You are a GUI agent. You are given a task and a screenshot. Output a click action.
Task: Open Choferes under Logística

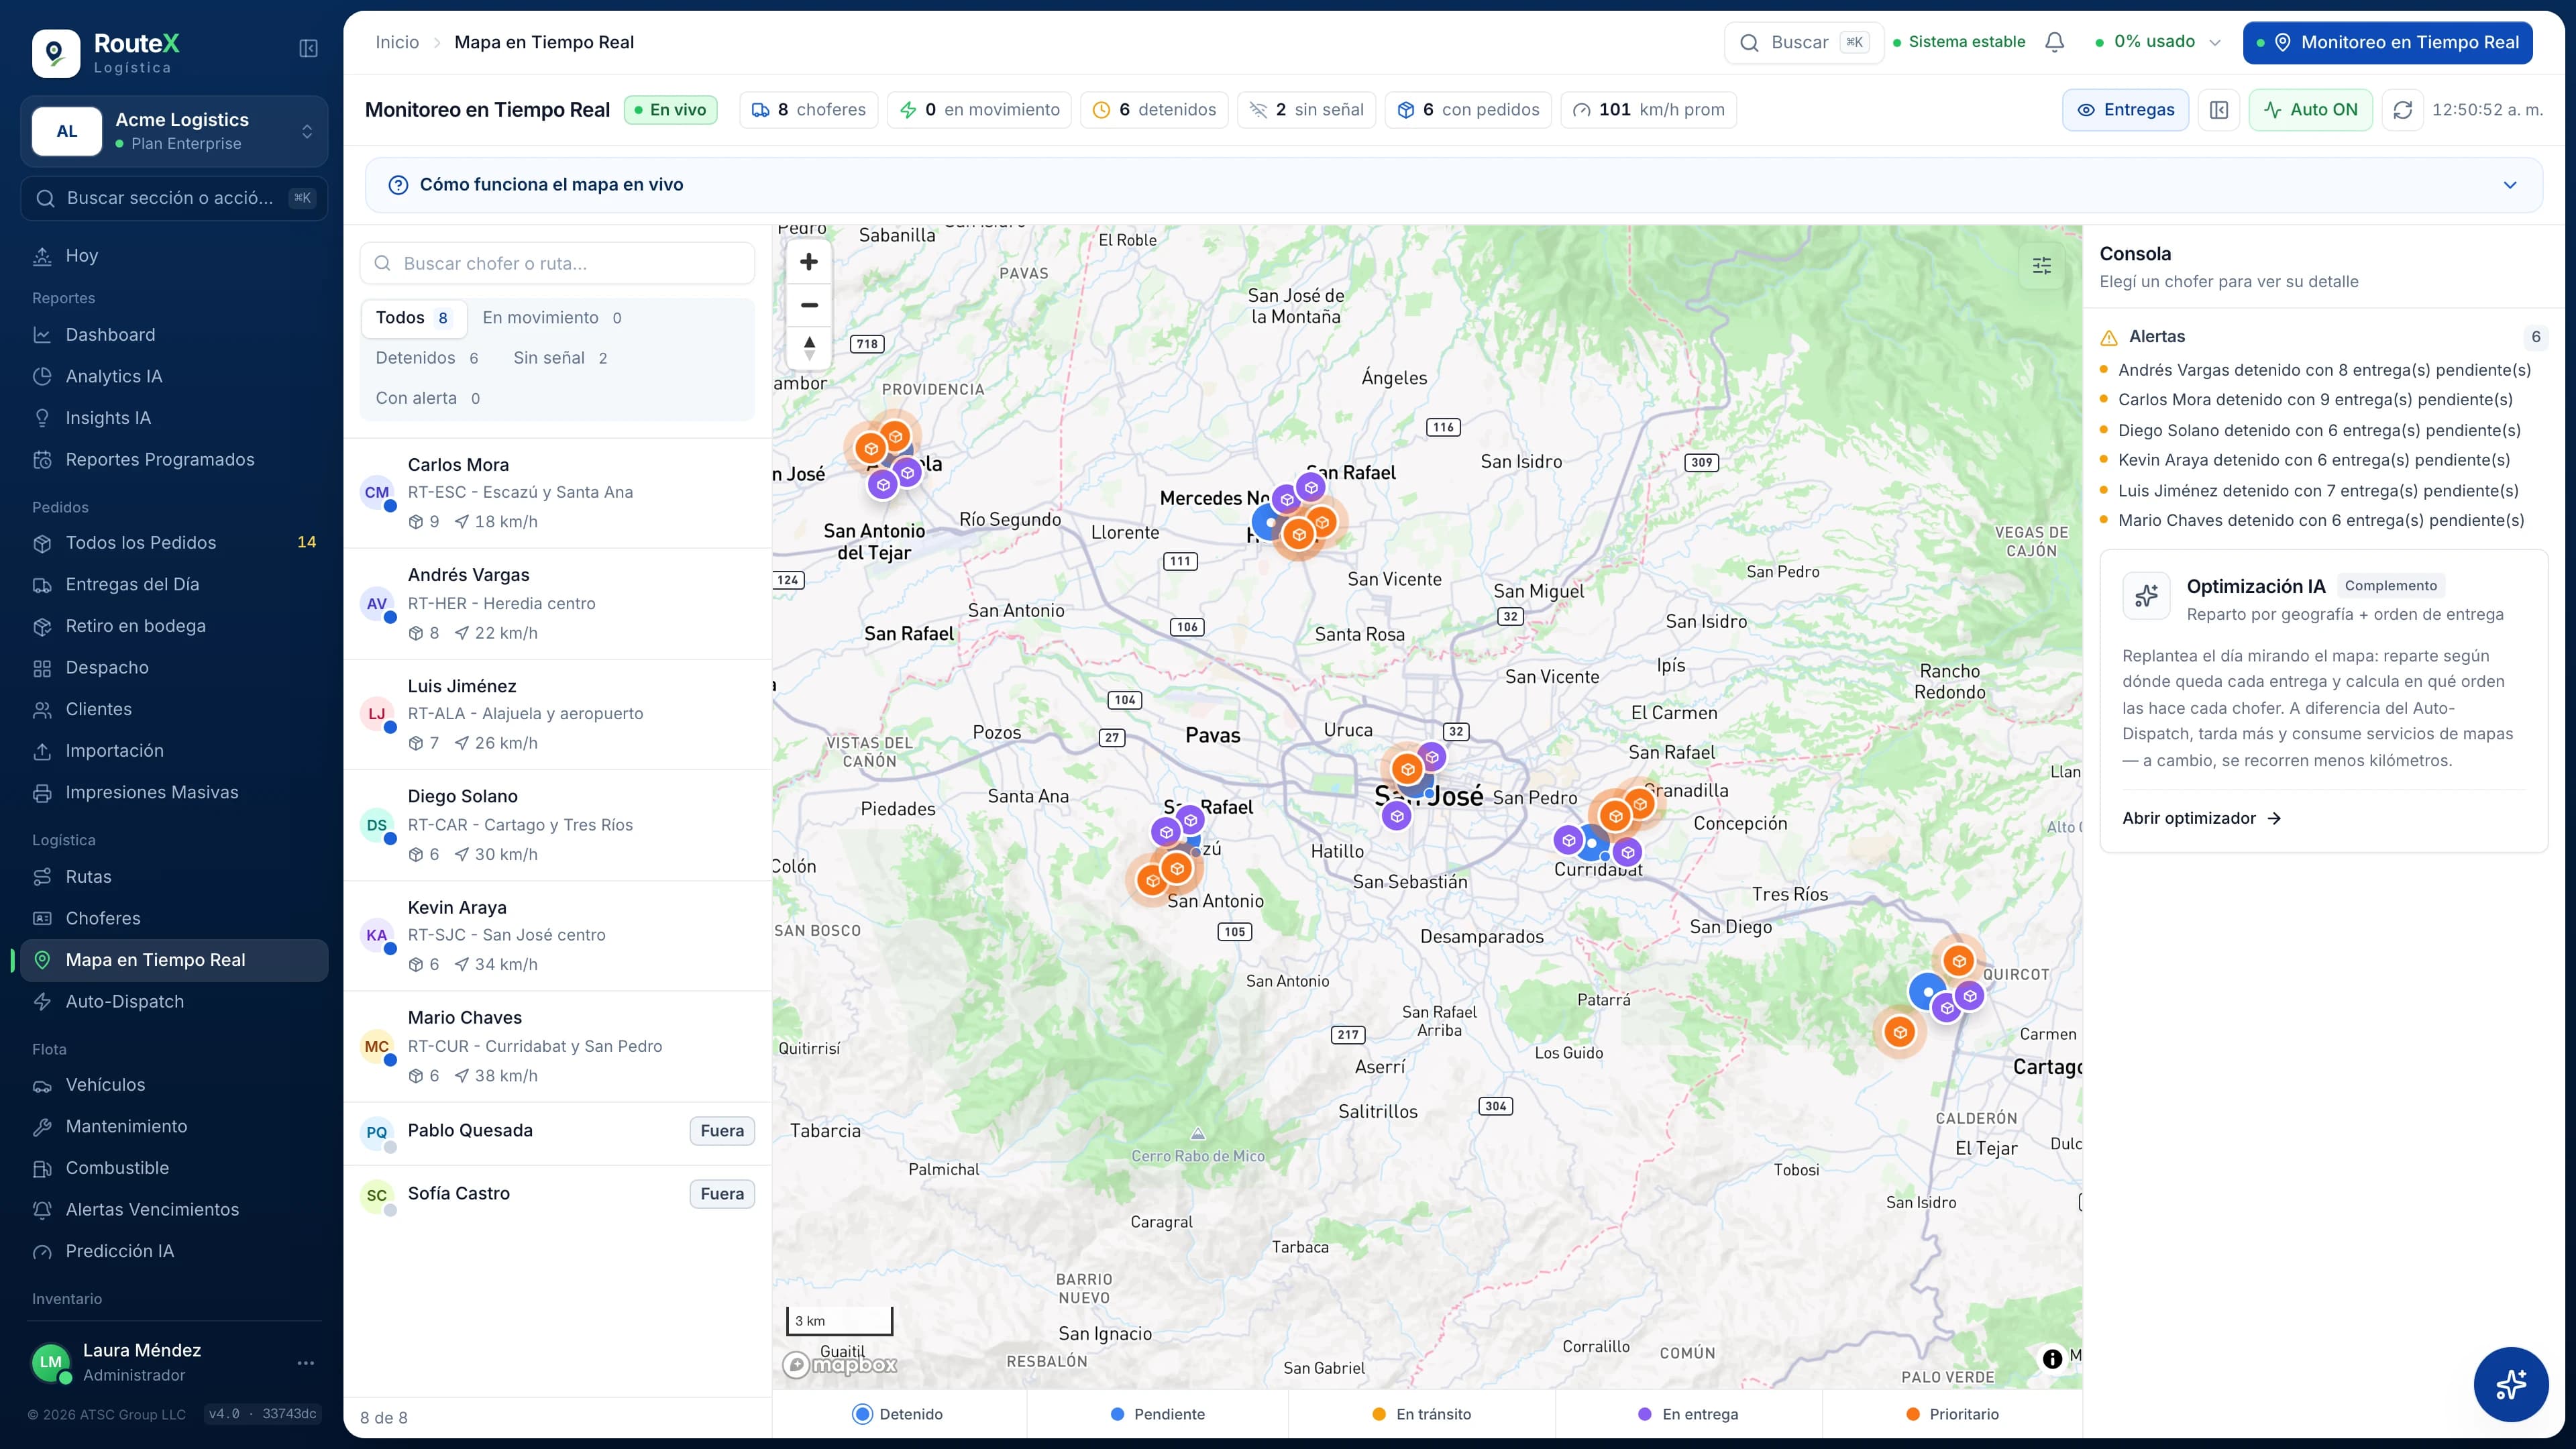(174, 918)
